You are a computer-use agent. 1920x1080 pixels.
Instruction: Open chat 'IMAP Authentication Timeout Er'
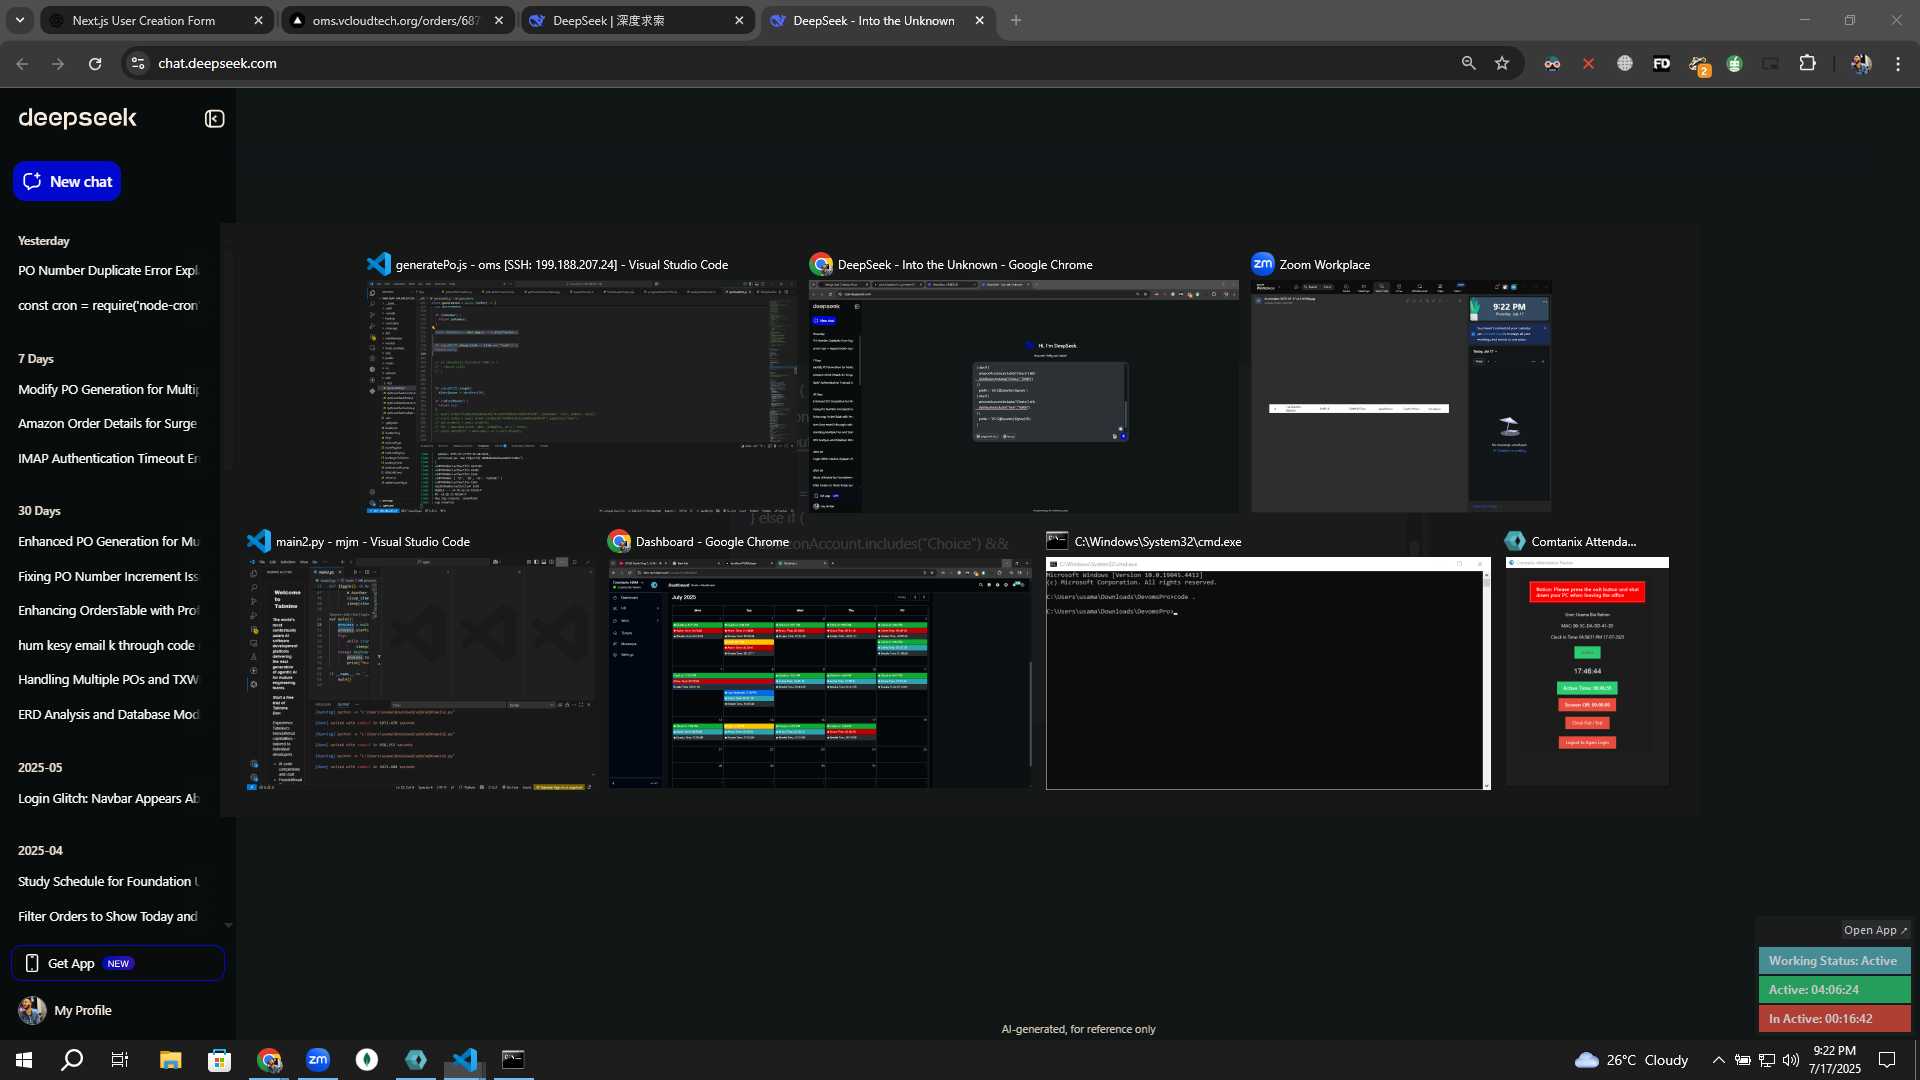(108, 459)
